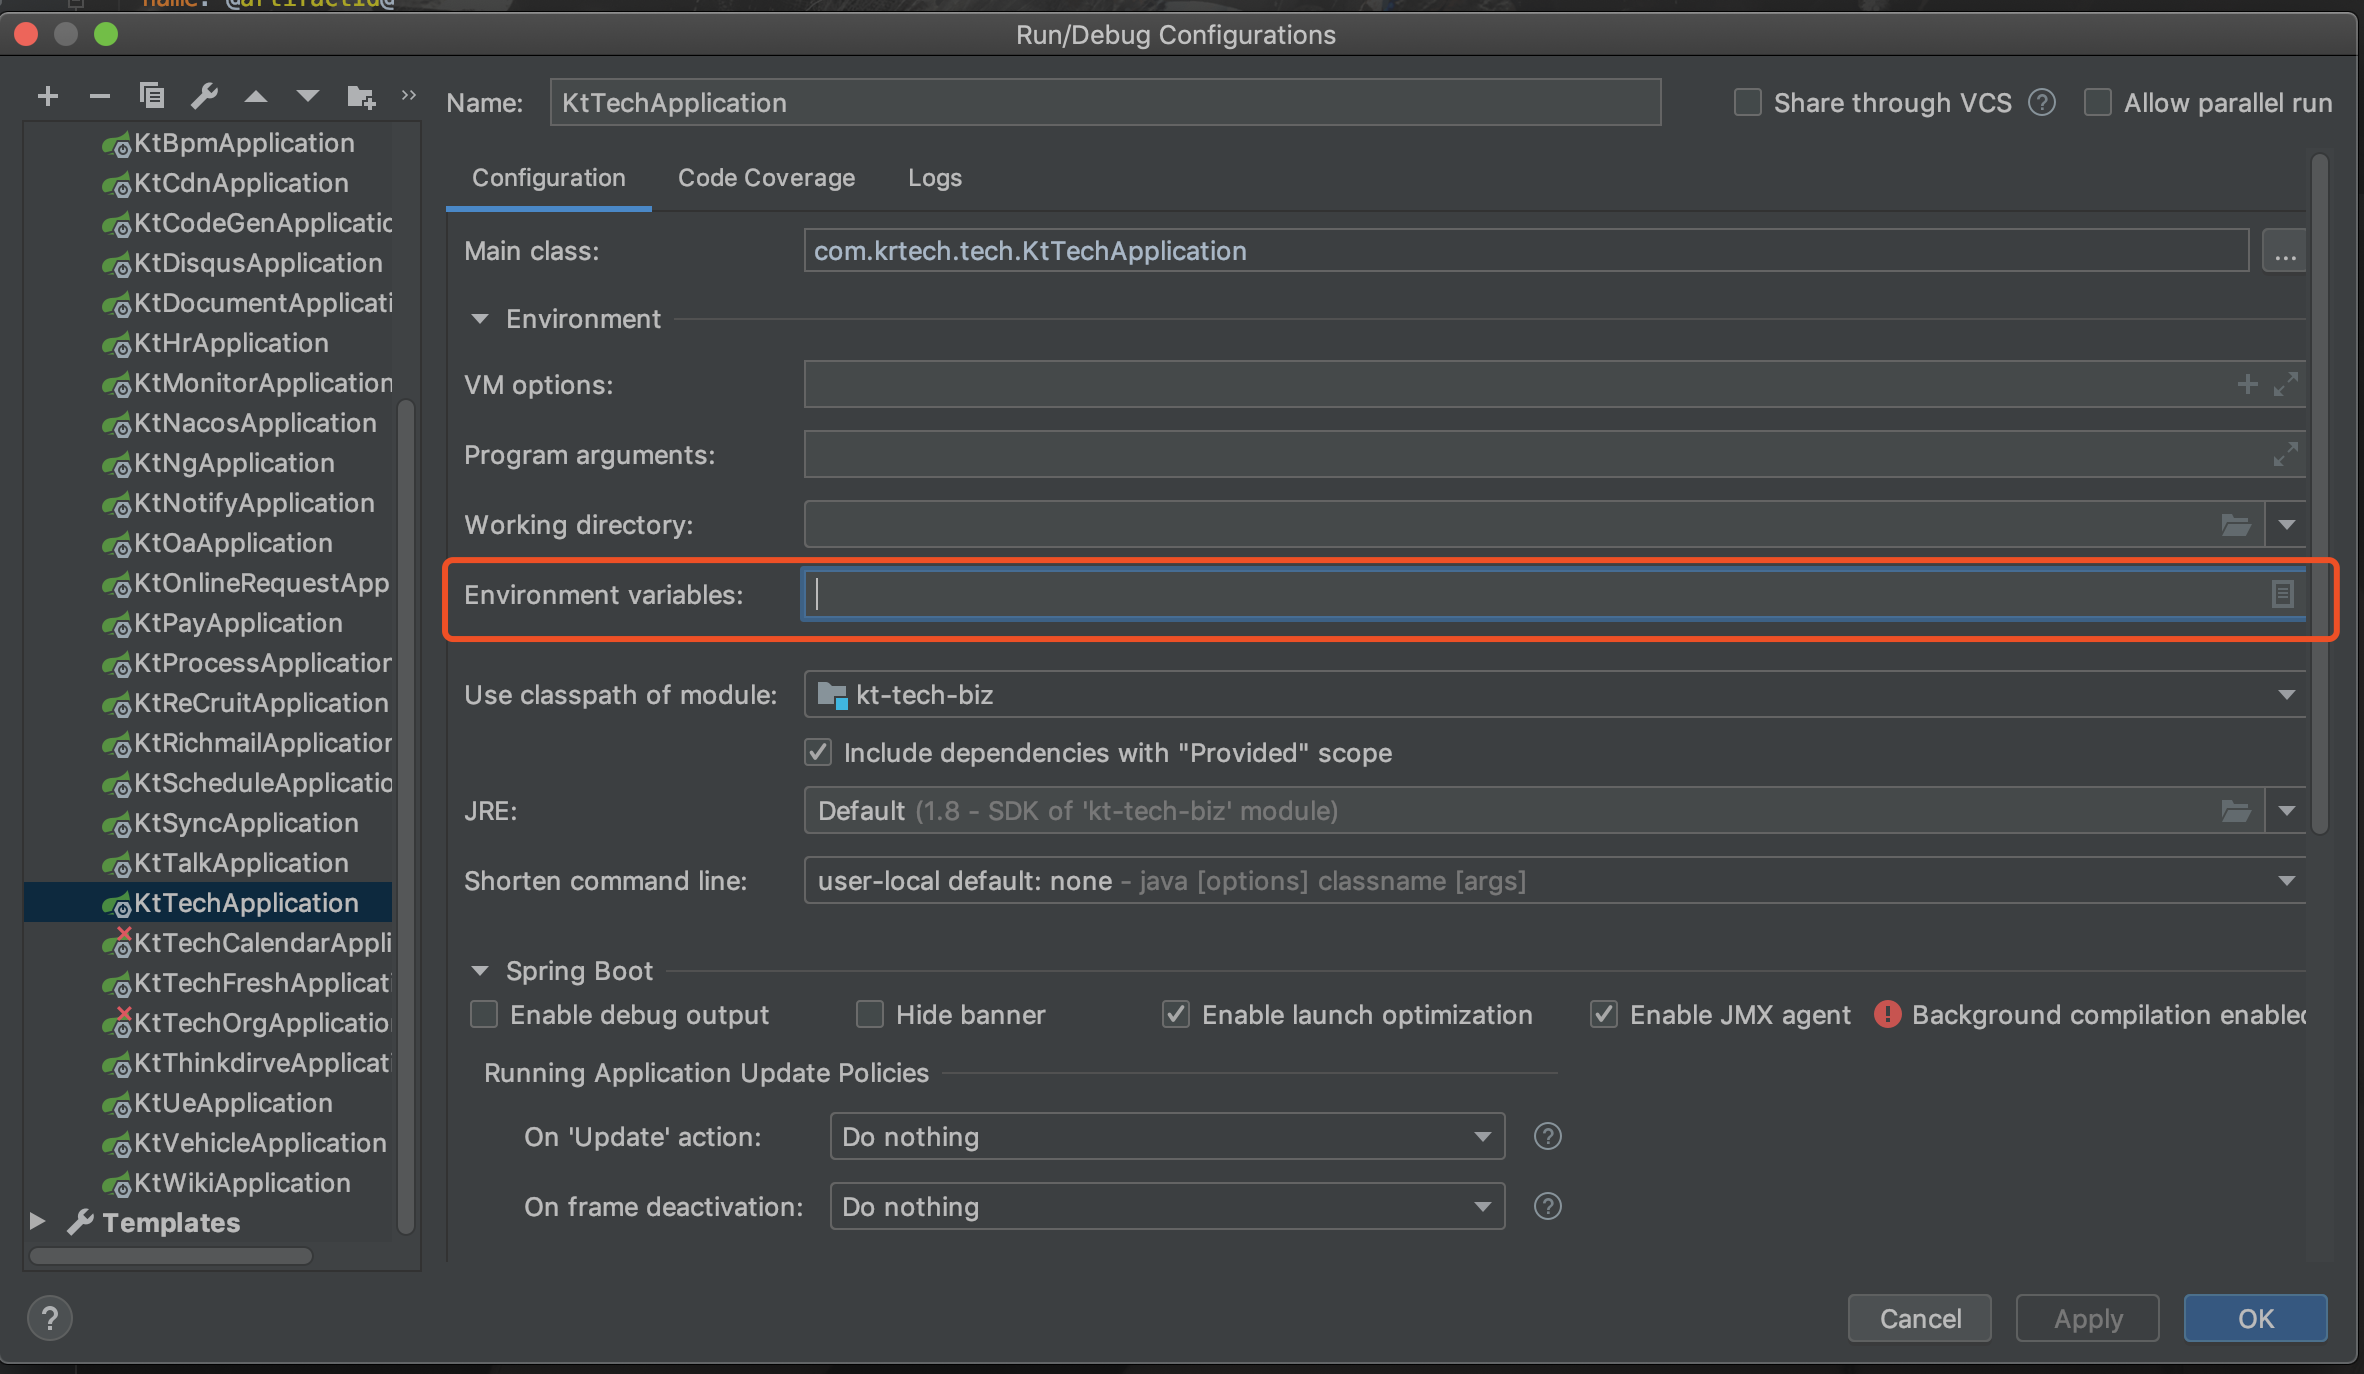Expand the Program arguments field
The height and width of the screenshot is (1374, 2364).
2286,455
